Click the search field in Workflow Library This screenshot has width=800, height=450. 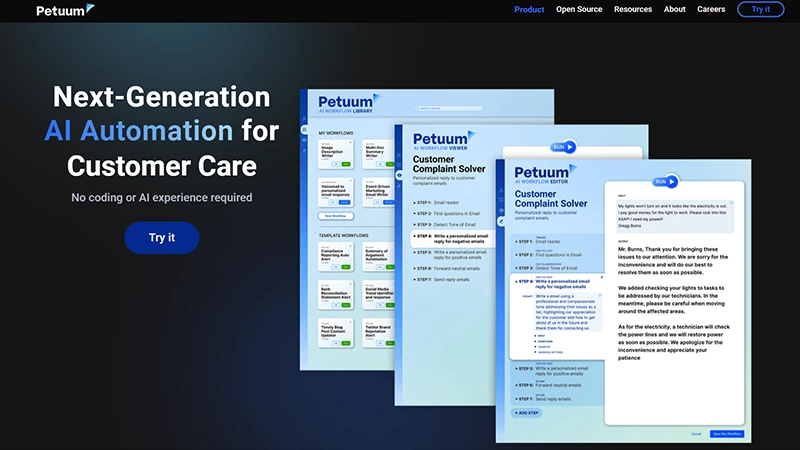coord(448,108)
